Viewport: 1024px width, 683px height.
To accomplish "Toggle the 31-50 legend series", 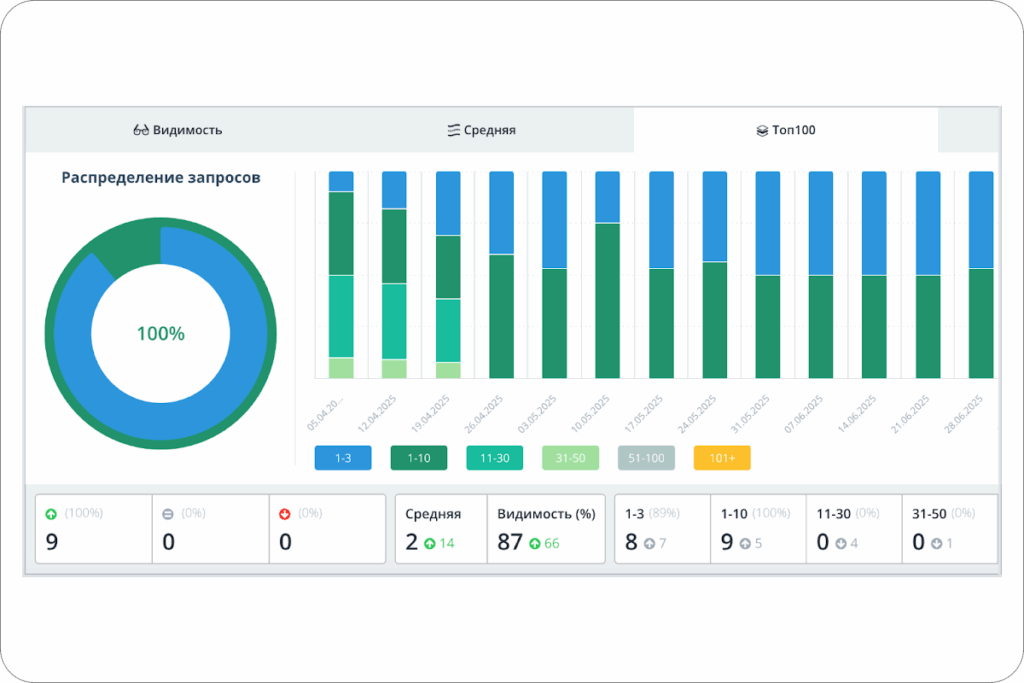I will pyautogui.click(x=570, y=458).
